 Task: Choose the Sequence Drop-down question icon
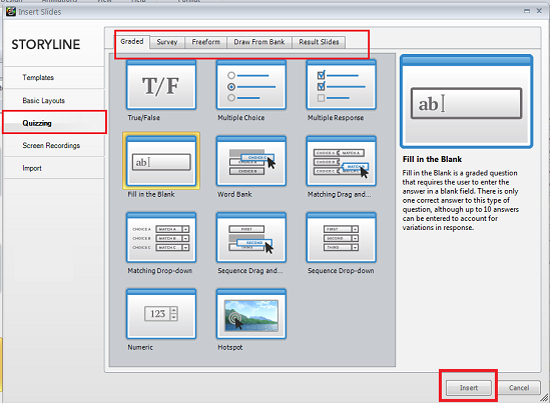point(341,237)
